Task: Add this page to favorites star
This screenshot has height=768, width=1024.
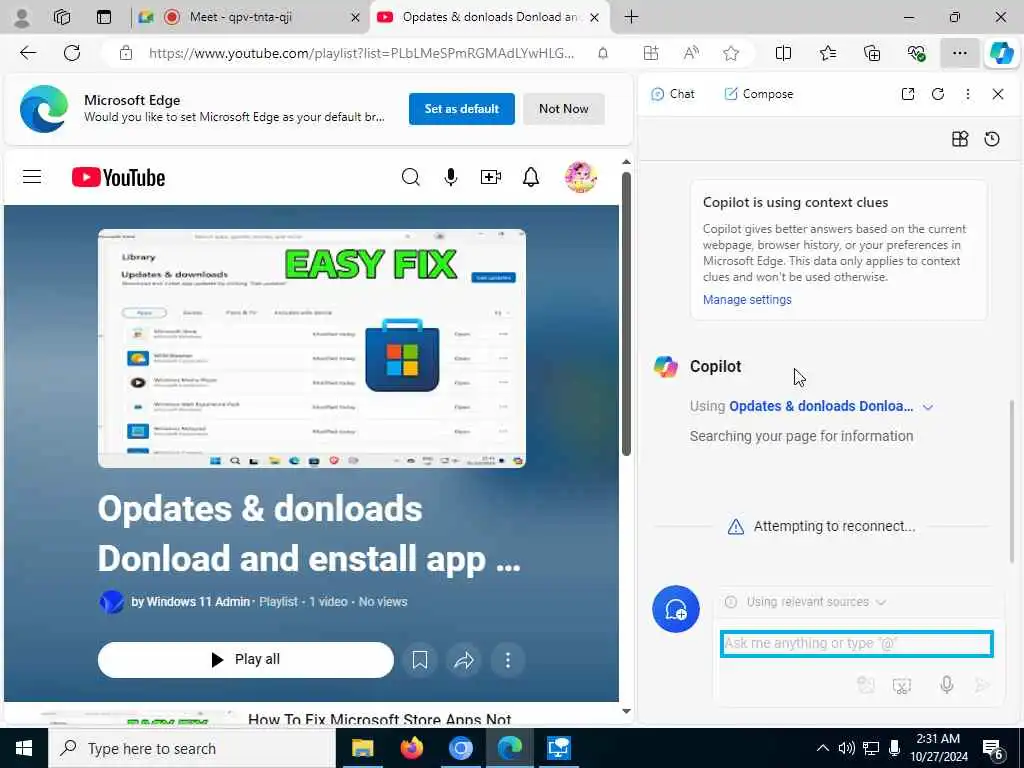Action: click(731, 54)
